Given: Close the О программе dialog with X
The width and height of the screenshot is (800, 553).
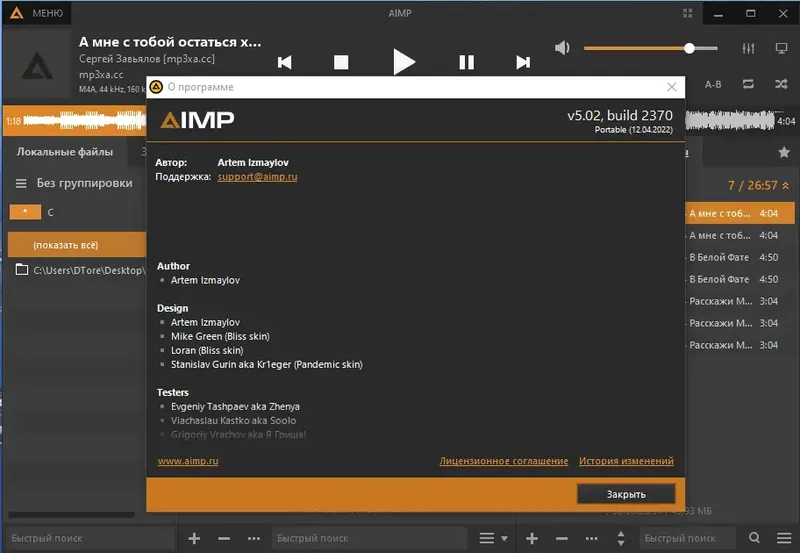Looking at the screenshot, I should 671,87.
